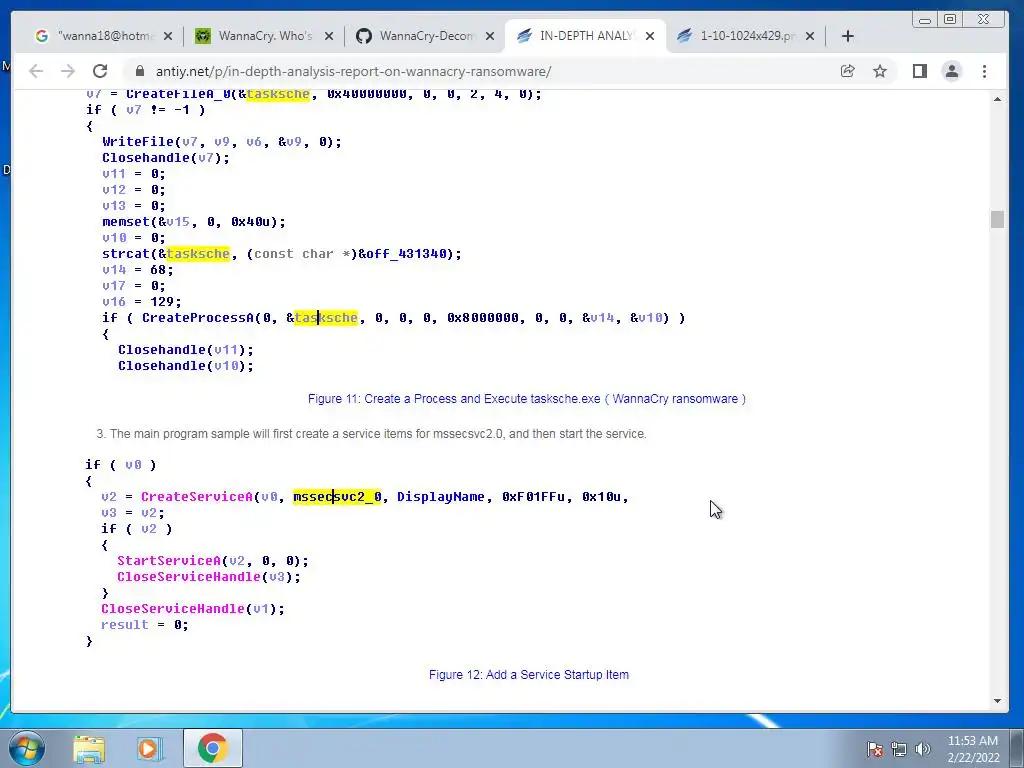Close the IN-DEPTH ANALY tab
Screen dimensions: 1024x768
(x=650, y=36)
